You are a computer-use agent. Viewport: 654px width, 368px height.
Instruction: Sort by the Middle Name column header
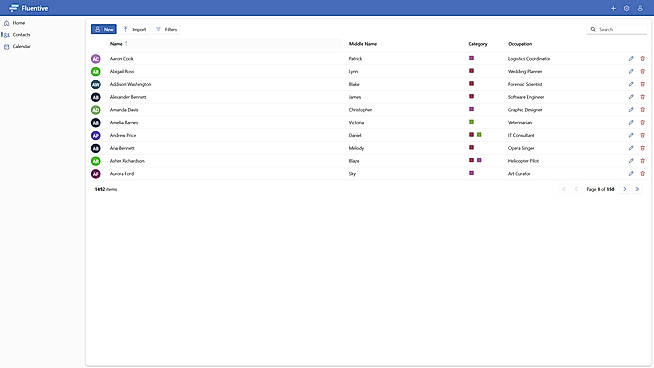pos(362,44)
